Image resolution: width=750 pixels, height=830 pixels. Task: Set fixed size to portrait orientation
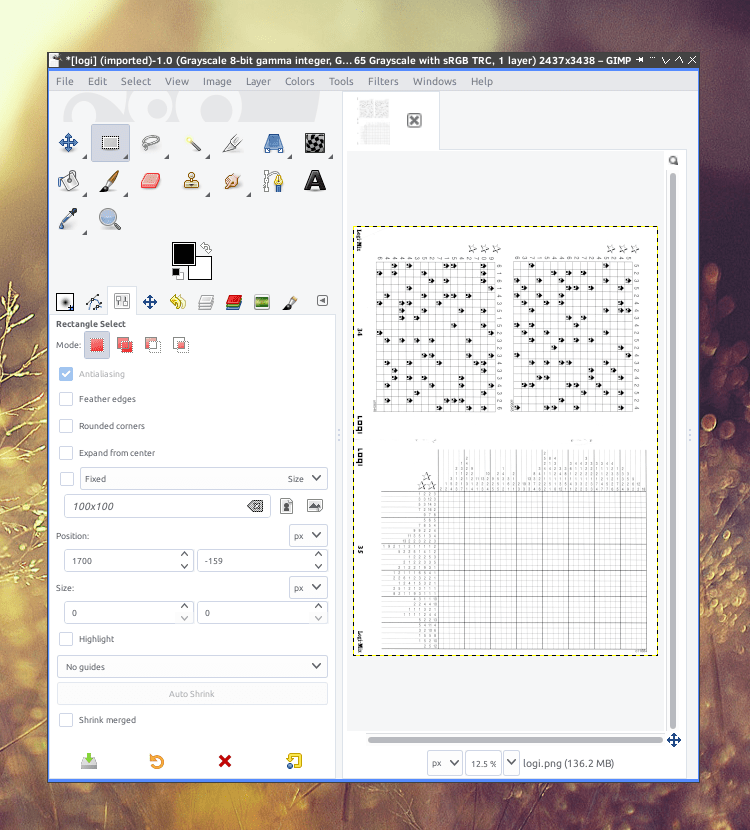(x=286, y=506)
